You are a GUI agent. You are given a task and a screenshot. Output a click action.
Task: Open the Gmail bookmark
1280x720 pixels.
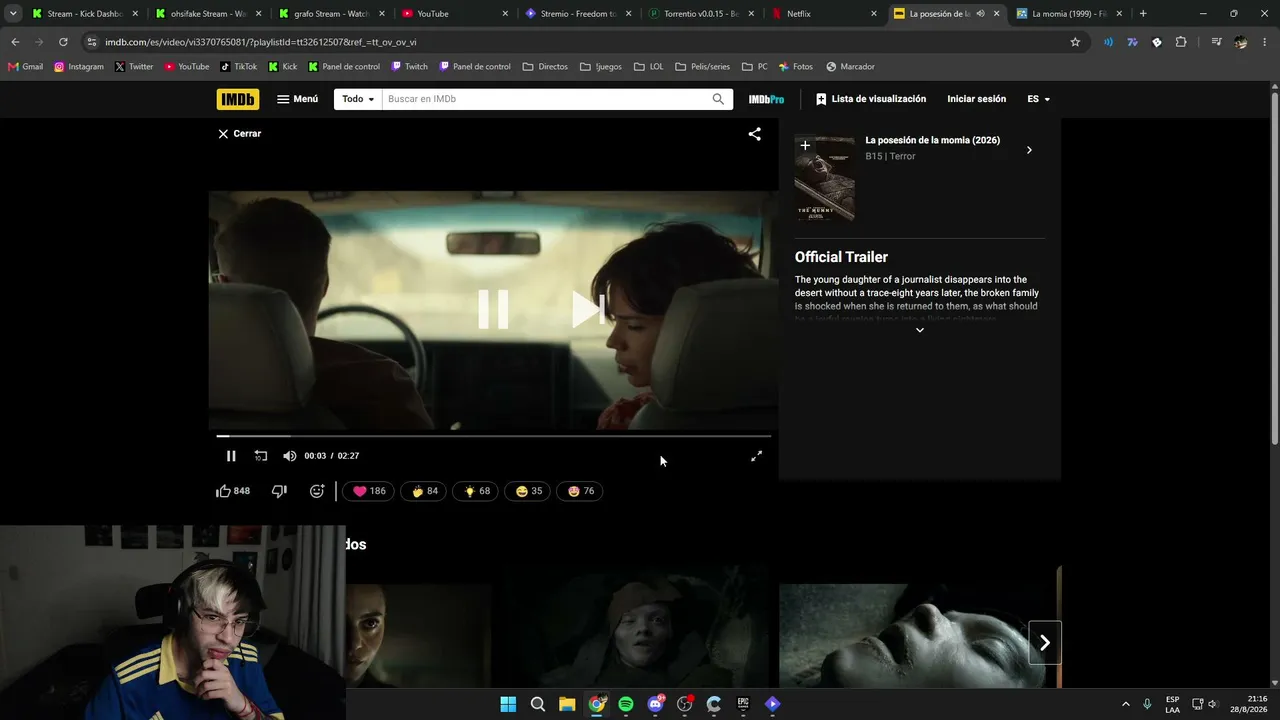(x=26, y=67)
